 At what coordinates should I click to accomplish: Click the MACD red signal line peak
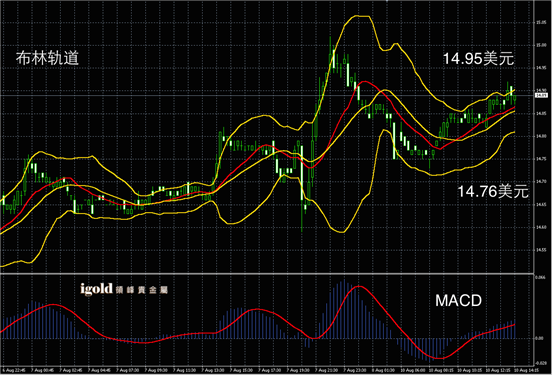[x=358, y=287]
